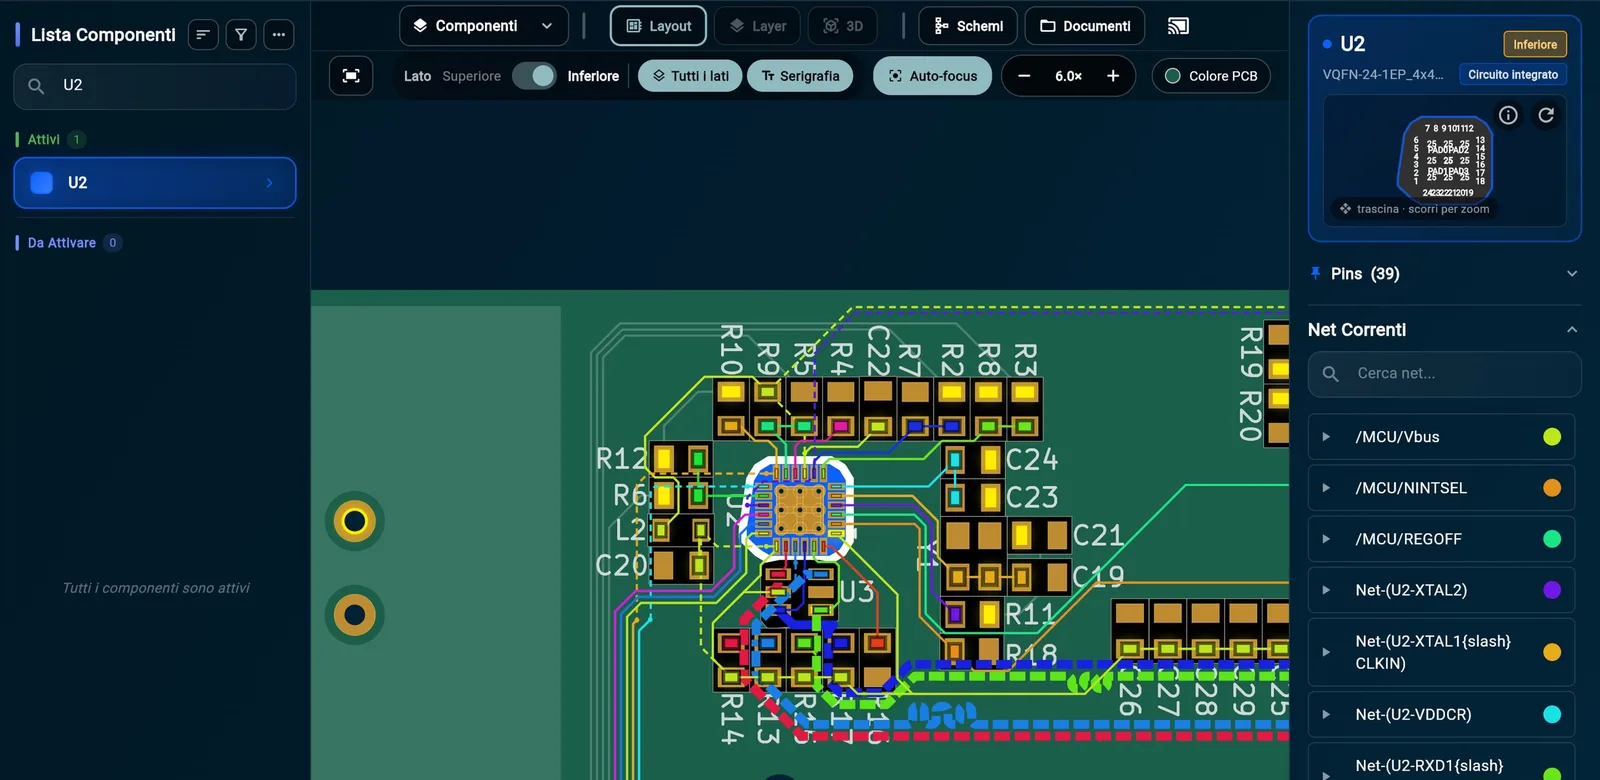The image size is (1600, 780).
Task: Click the search icon in Cerca net field
Action: tap(1330, 374)
